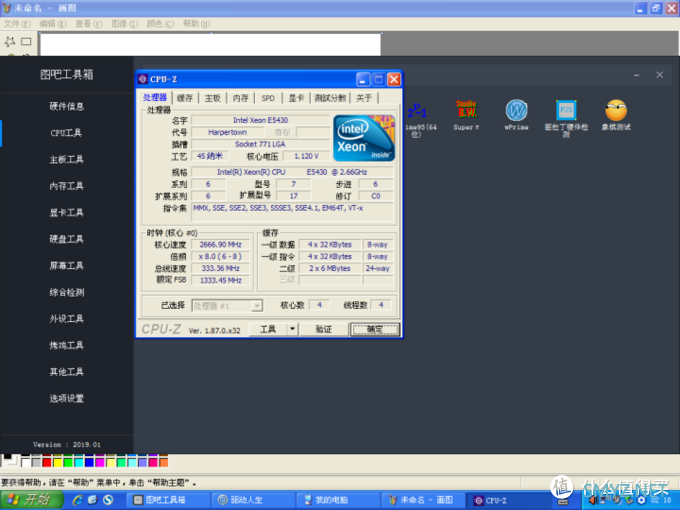This screenshot has height=510, width=680.
Task: Click the volume speaker tray icon
Action: pos(592,500)
